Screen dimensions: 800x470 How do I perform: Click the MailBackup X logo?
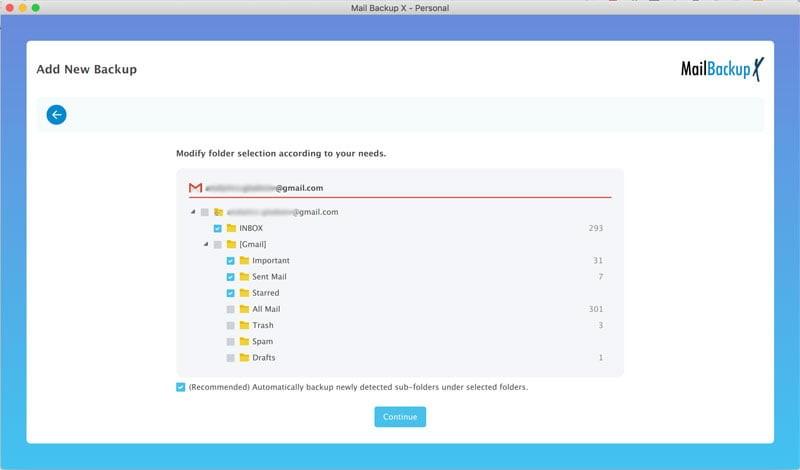point(722,69)
